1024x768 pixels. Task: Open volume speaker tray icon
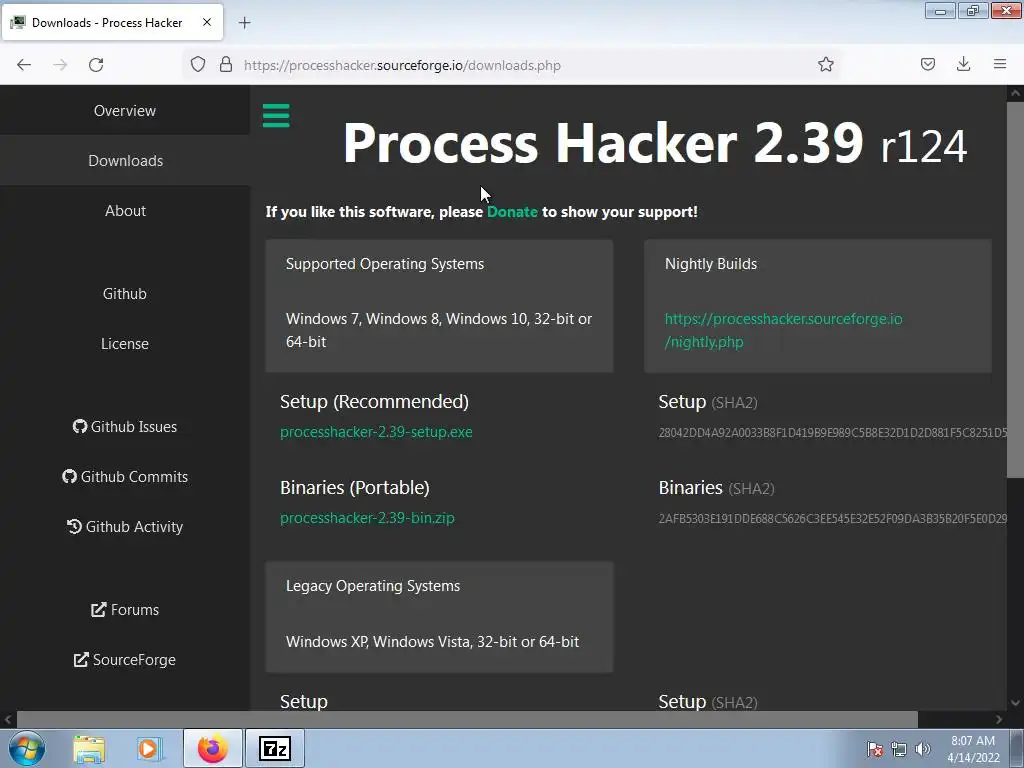pos(923,749)
